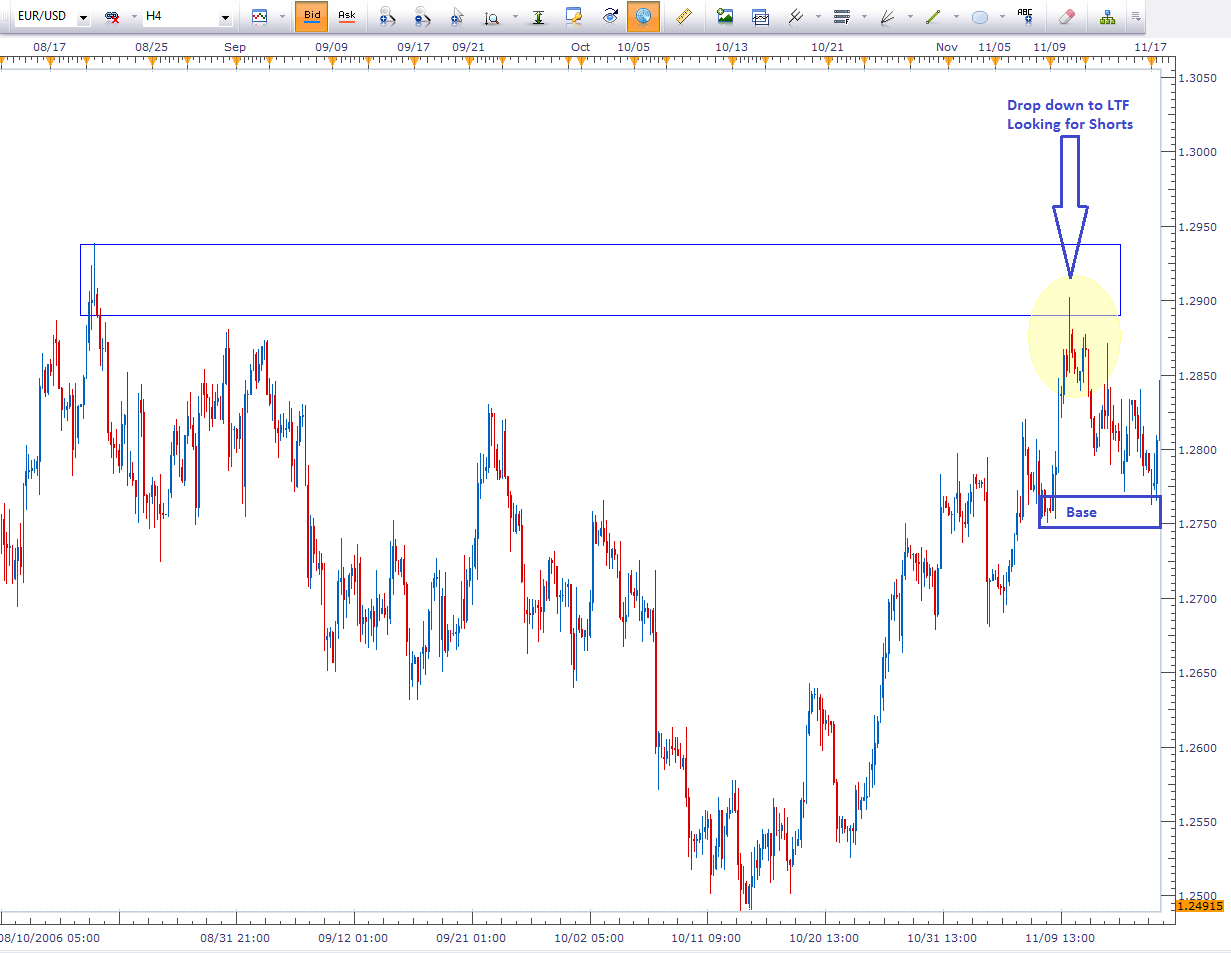Click the zoom out magnifier icon
Image resolution: width=1231 pixels, height=953 pixels.
422,17
